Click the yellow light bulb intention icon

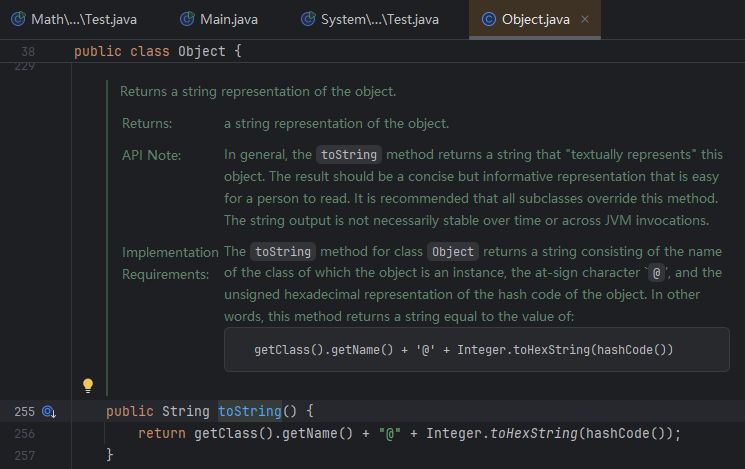pyautogui.click(x=87, y=385)
